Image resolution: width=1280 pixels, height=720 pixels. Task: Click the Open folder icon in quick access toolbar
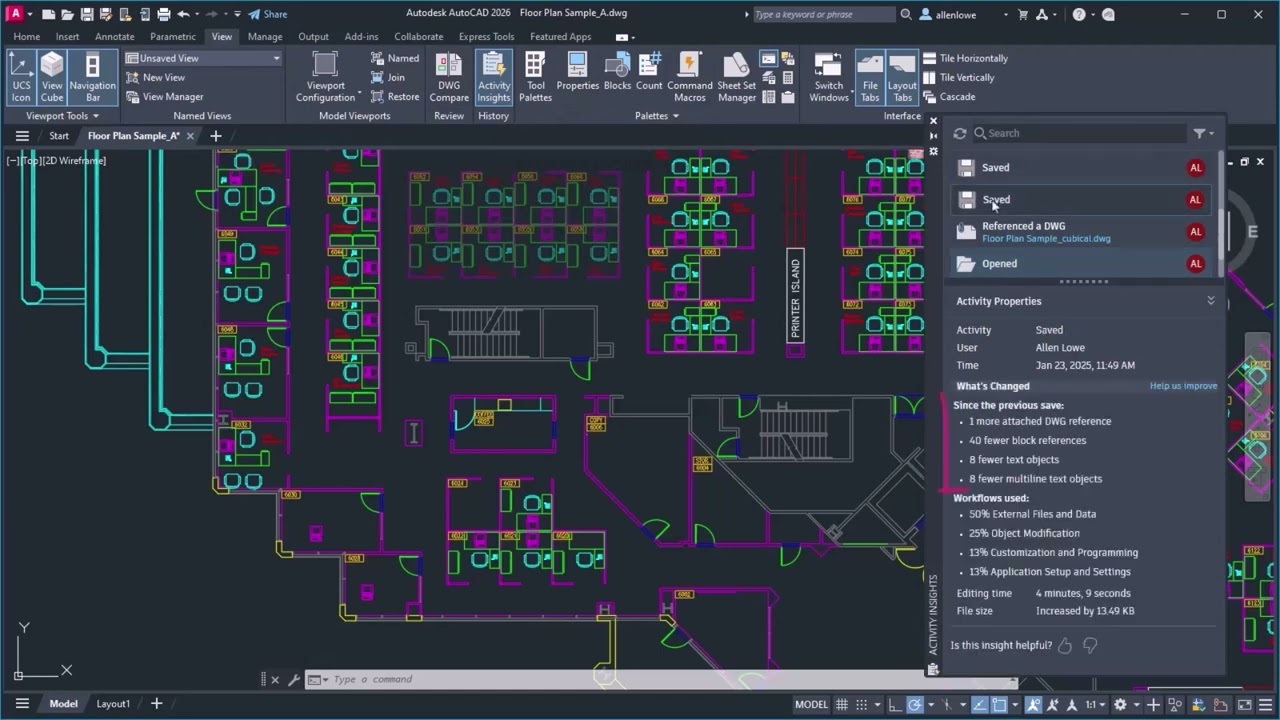[67, 14]
